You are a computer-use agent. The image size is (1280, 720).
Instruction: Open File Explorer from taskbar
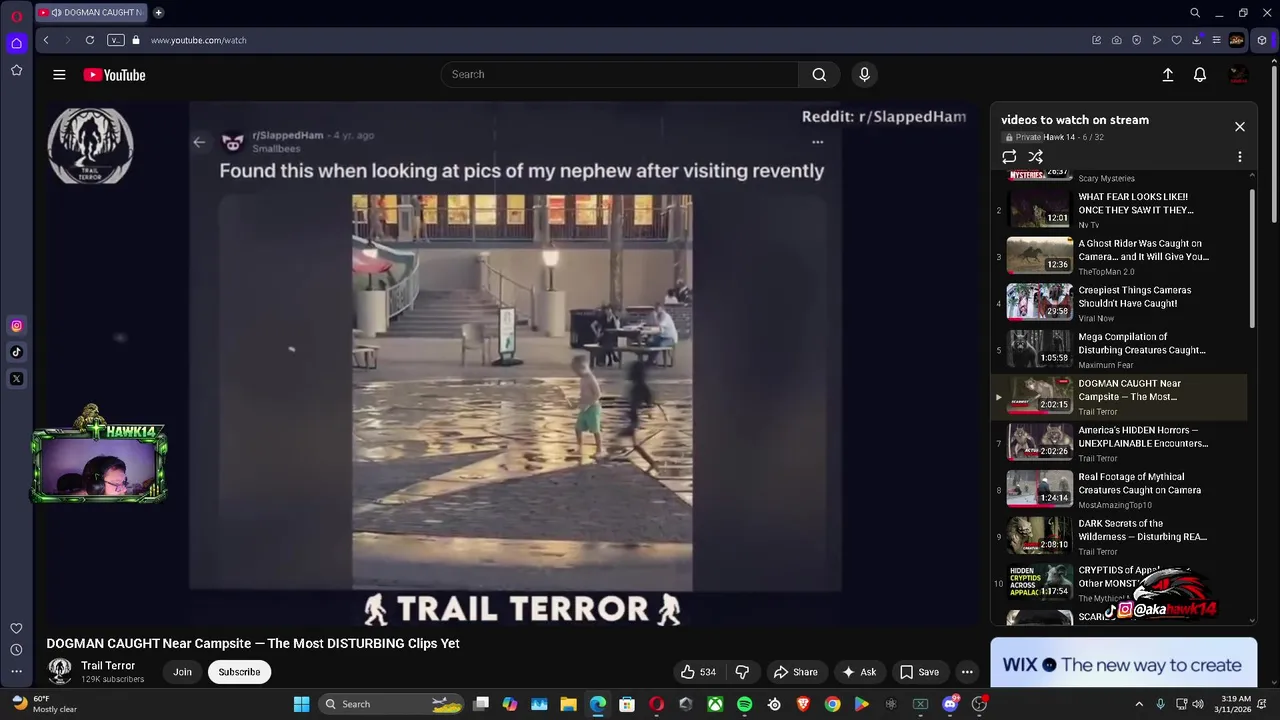coord(568,704)
